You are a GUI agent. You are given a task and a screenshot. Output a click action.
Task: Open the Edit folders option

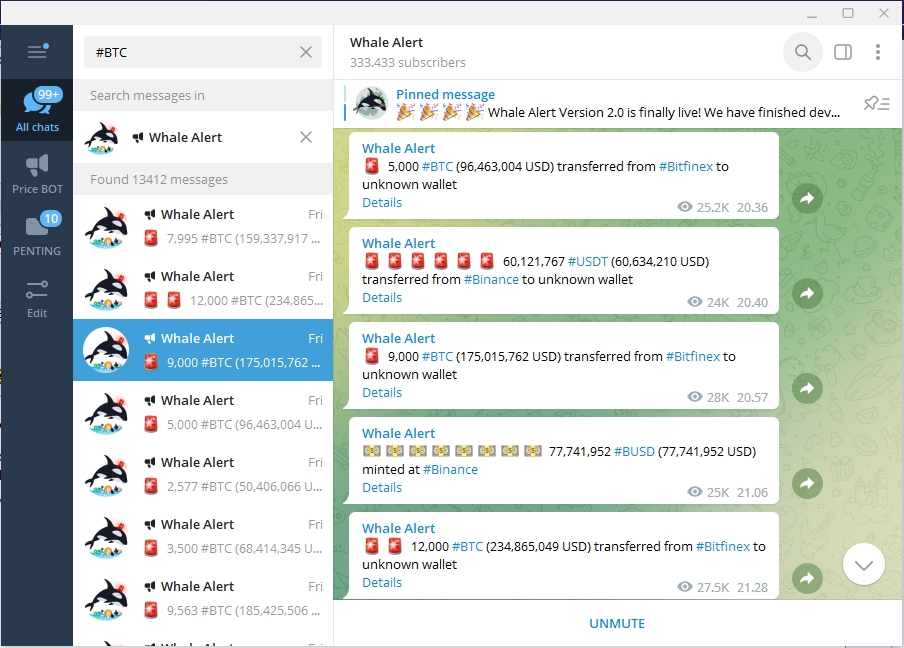(37, 297)
